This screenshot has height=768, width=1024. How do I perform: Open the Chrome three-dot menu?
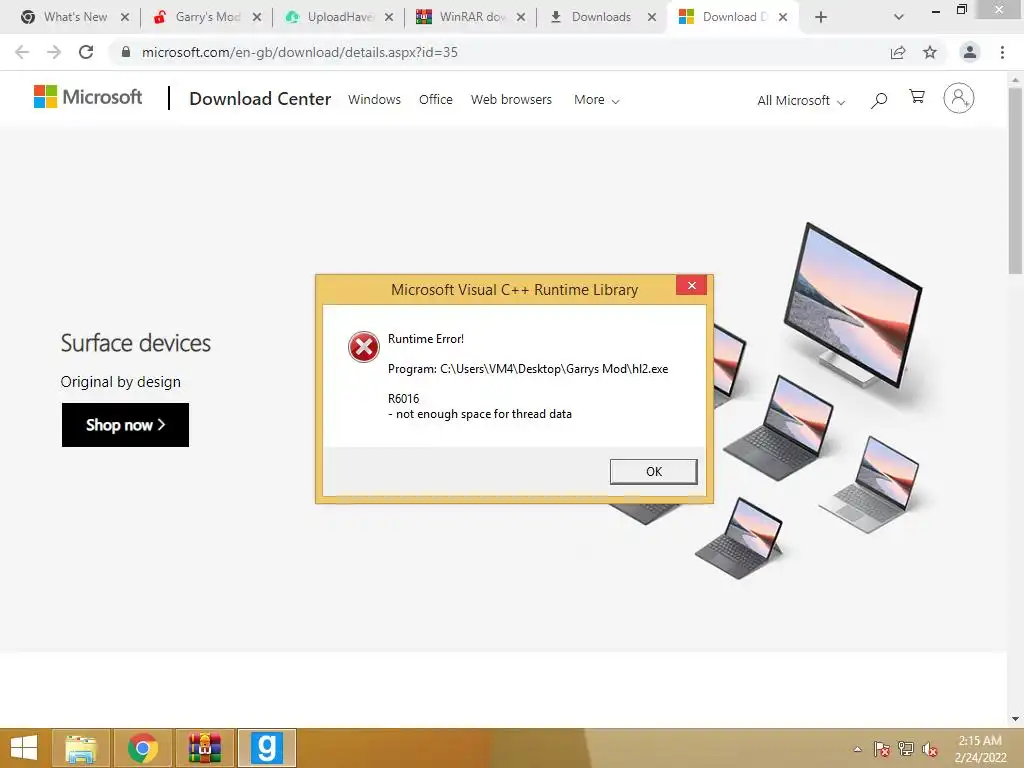[x=1002, y=52]
